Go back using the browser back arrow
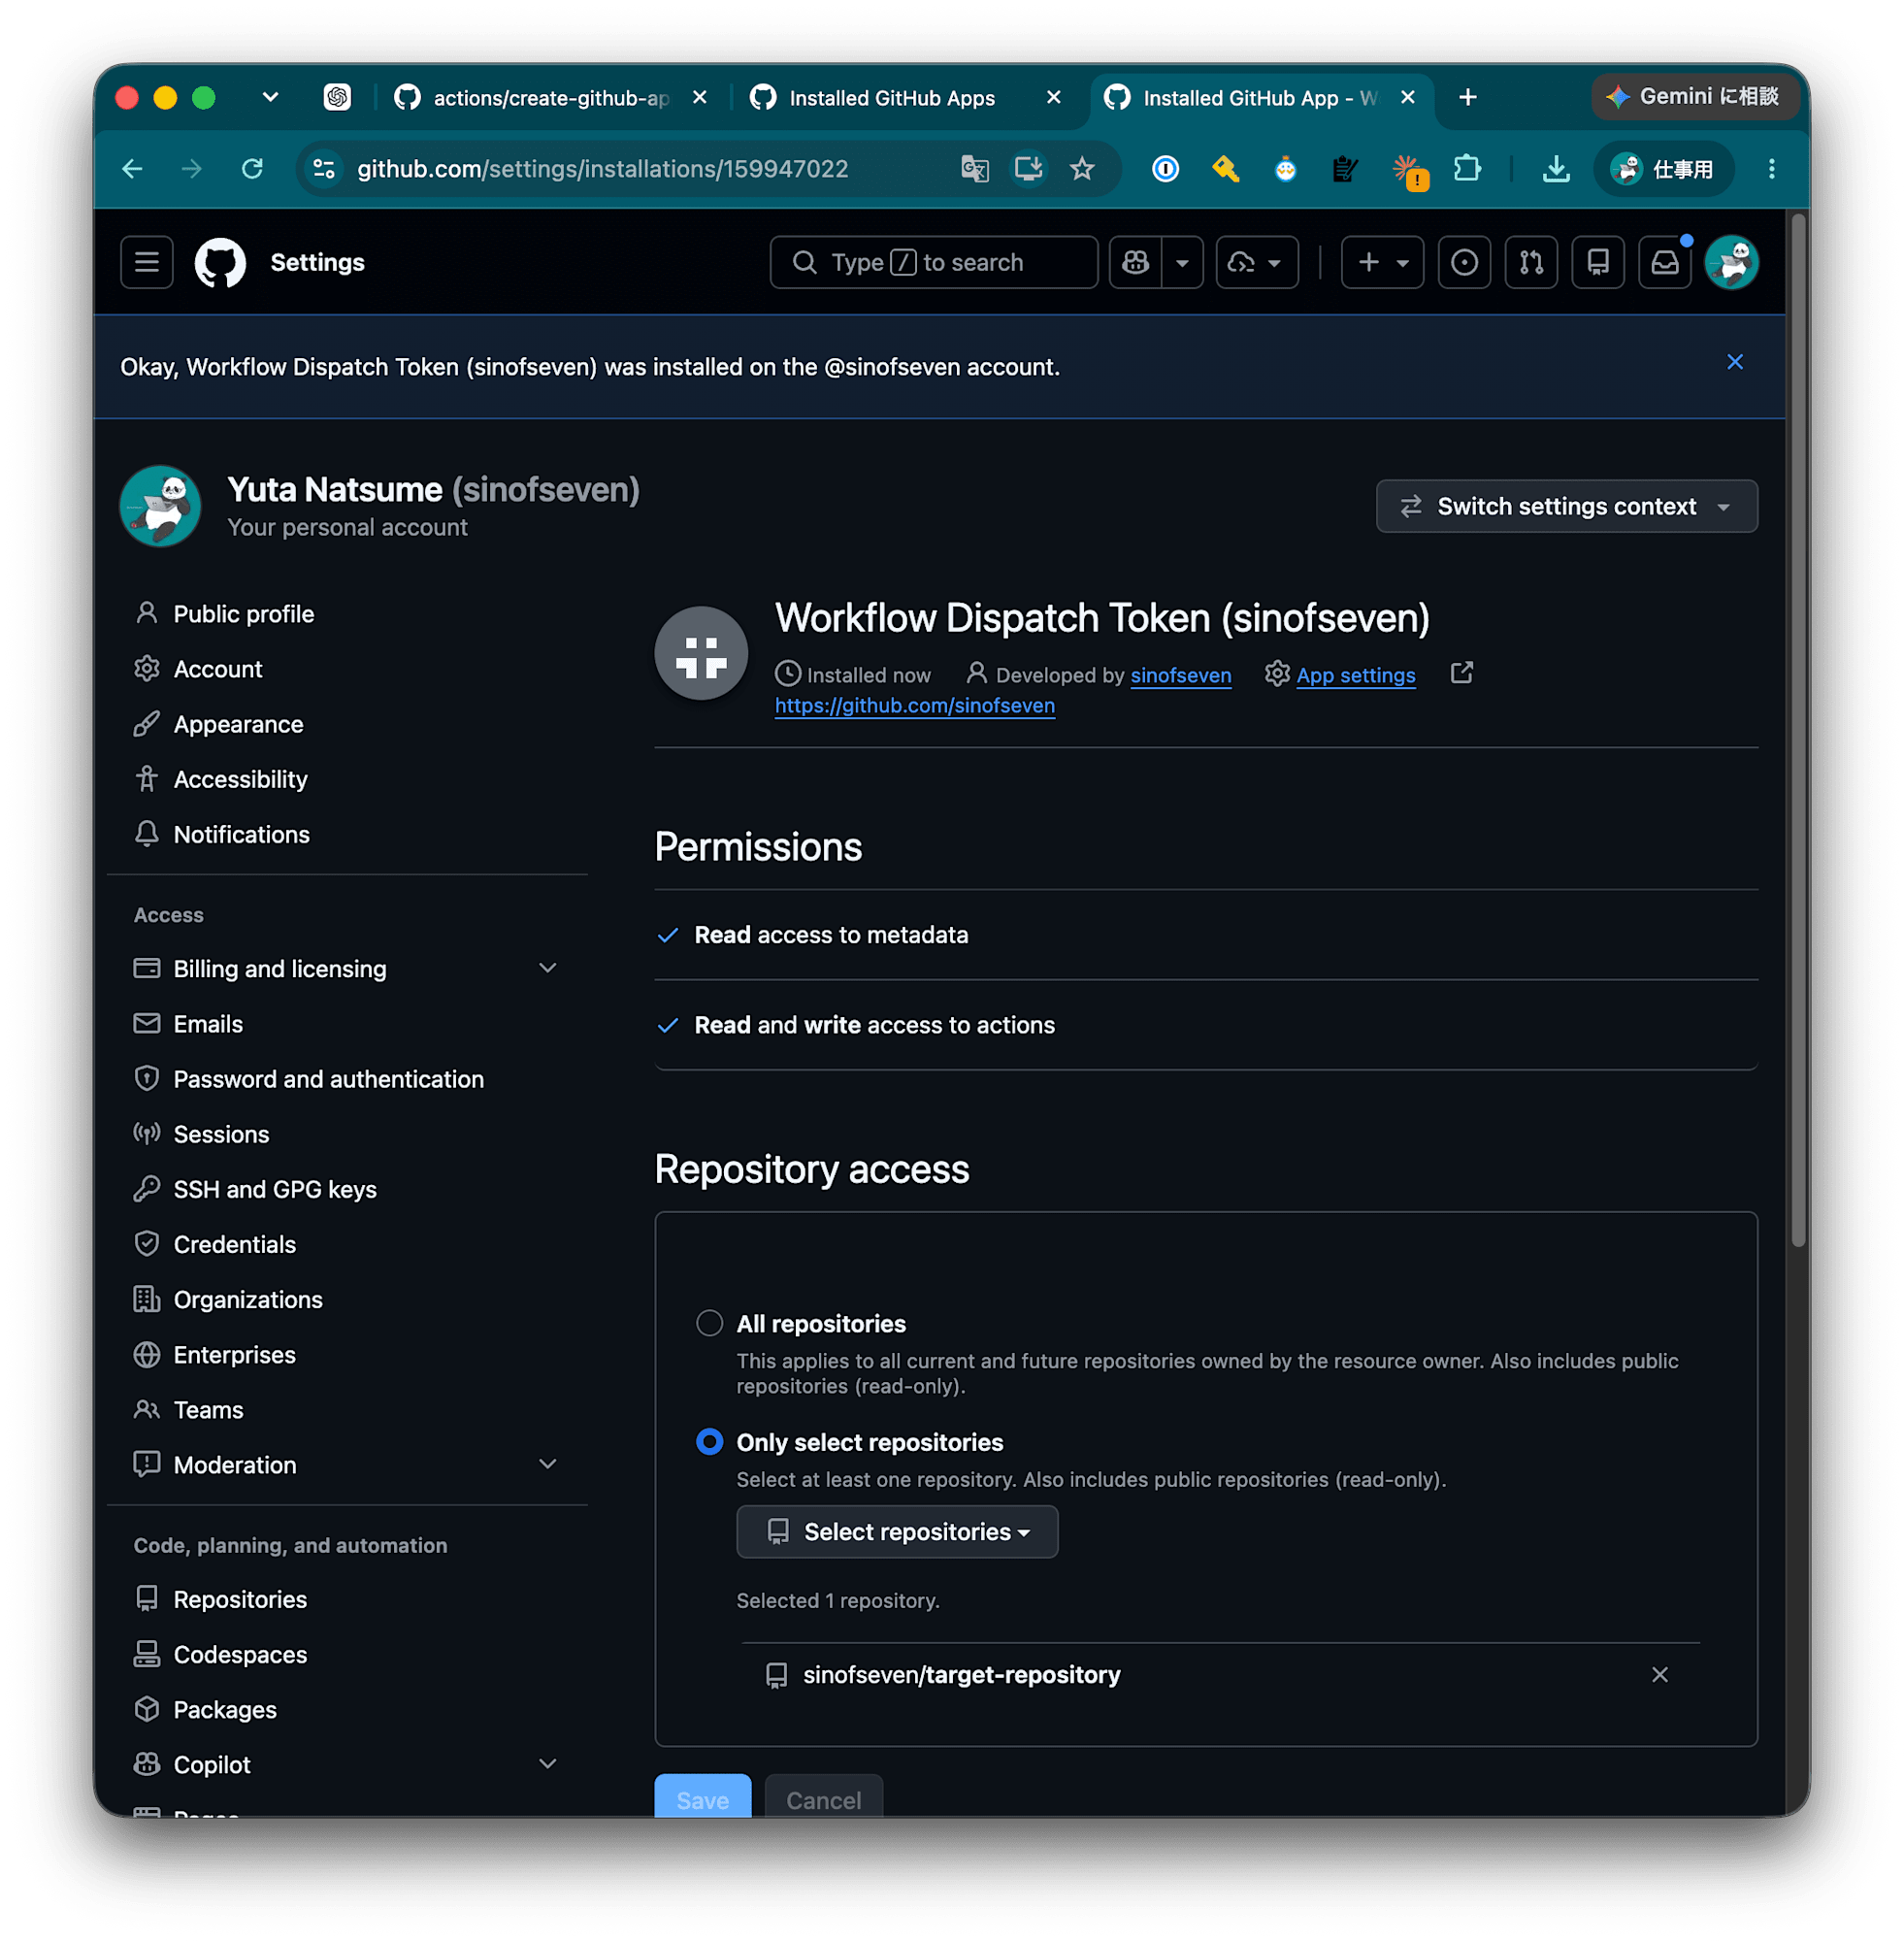Viewport: 1904px width, 1941px height. [x=132, y=169]
